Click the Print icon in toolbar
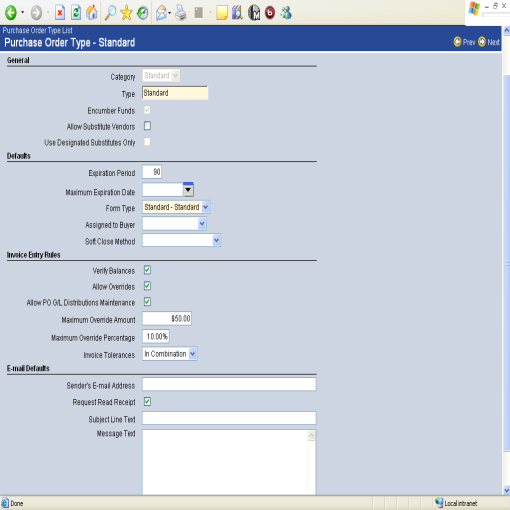510x510 pixels. pyautogui.click(x=181, y=13)
